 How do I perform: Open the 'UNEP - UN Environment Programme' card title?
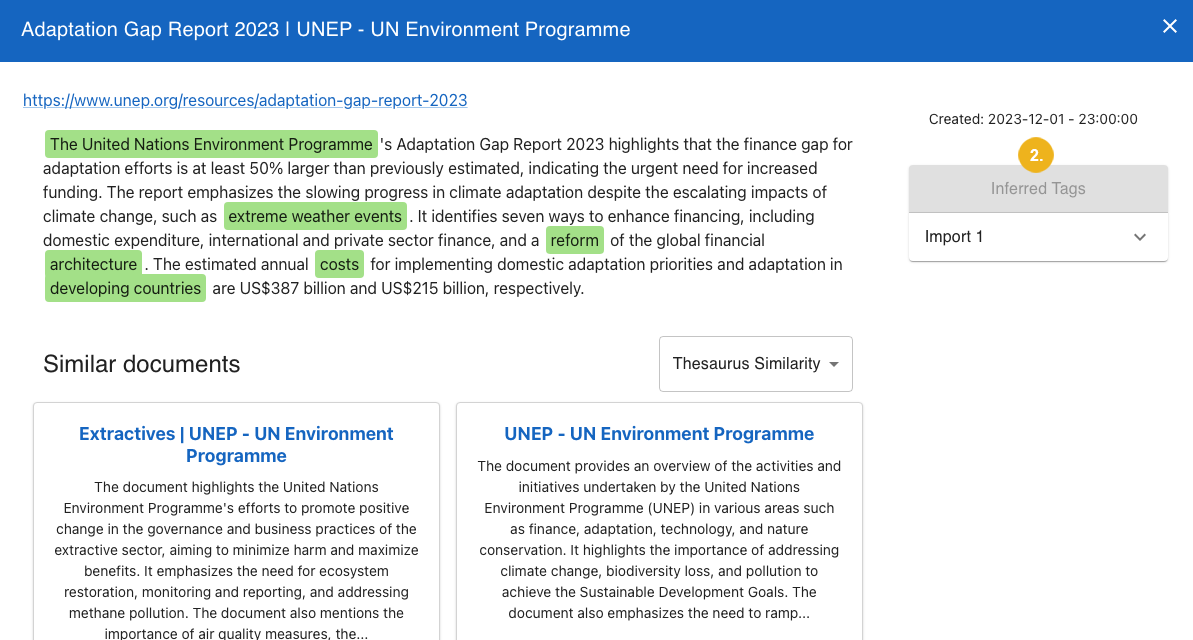pos(659,434)
